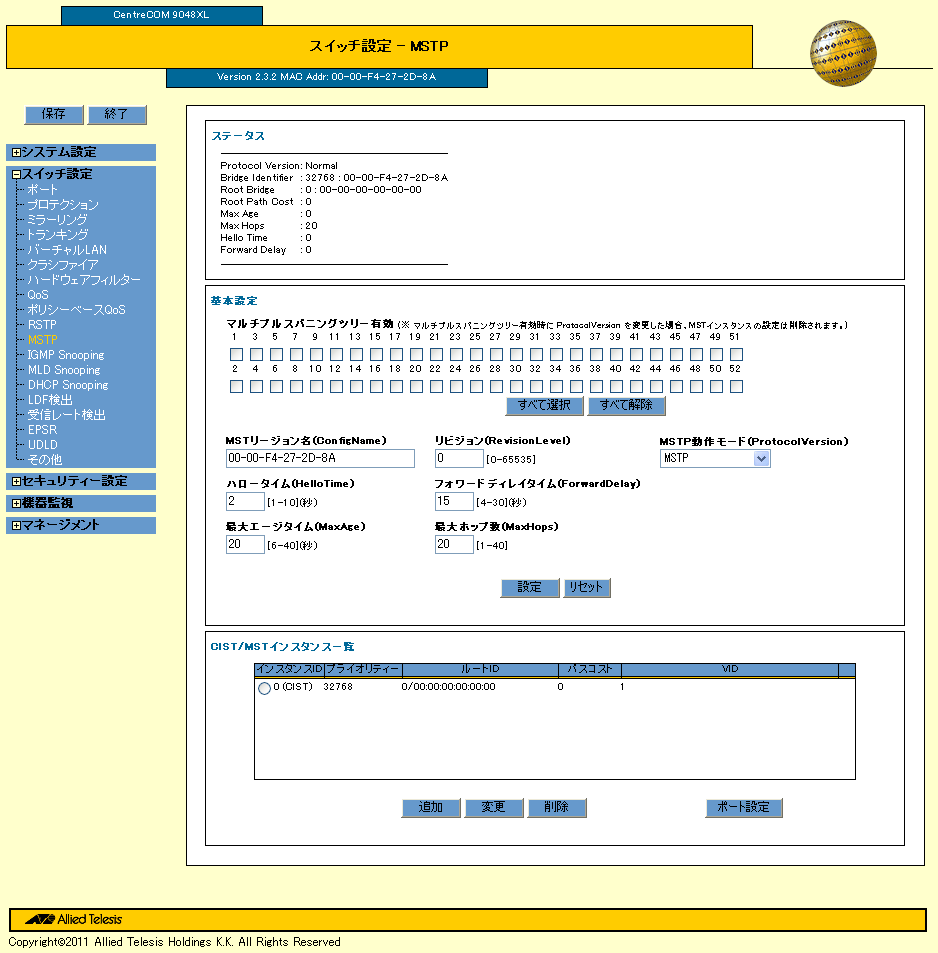938x953 pixels.
Task: Click the MSTリージョン名 ConfigName field
Action: click(x=320, y=458)
